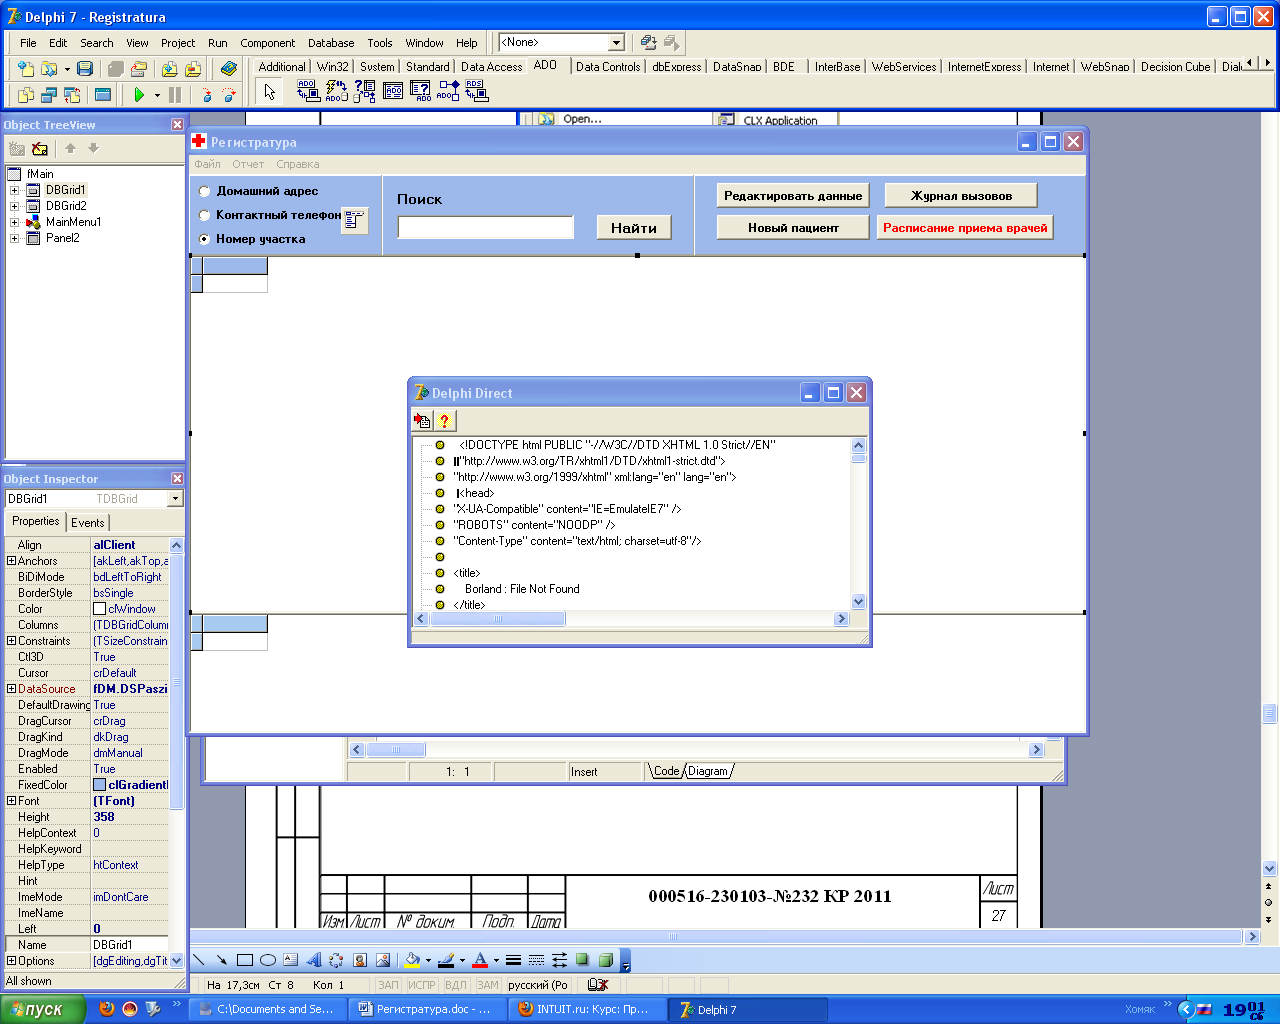The width and height of the screenshot is (1280, 1024).
Task: Click Word font color A icon
Action: [480, 960]
